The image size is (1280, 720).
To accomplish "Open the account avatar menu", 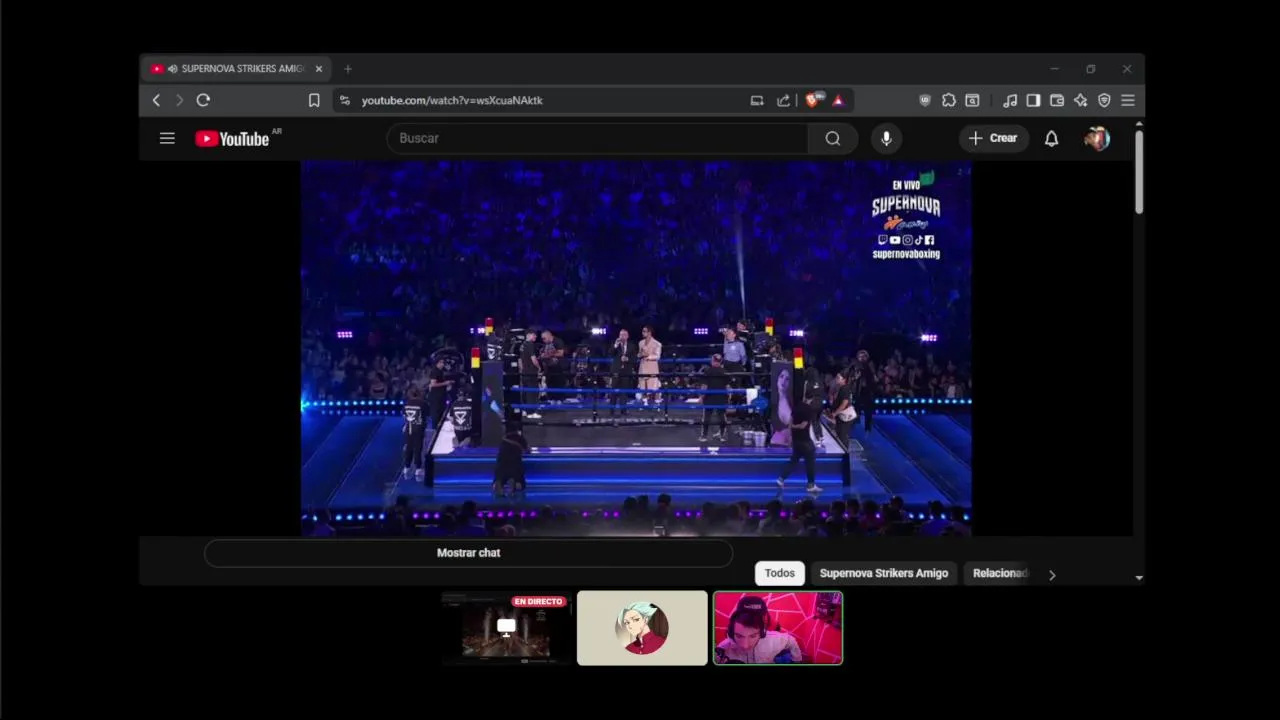I will [1097, 138].
